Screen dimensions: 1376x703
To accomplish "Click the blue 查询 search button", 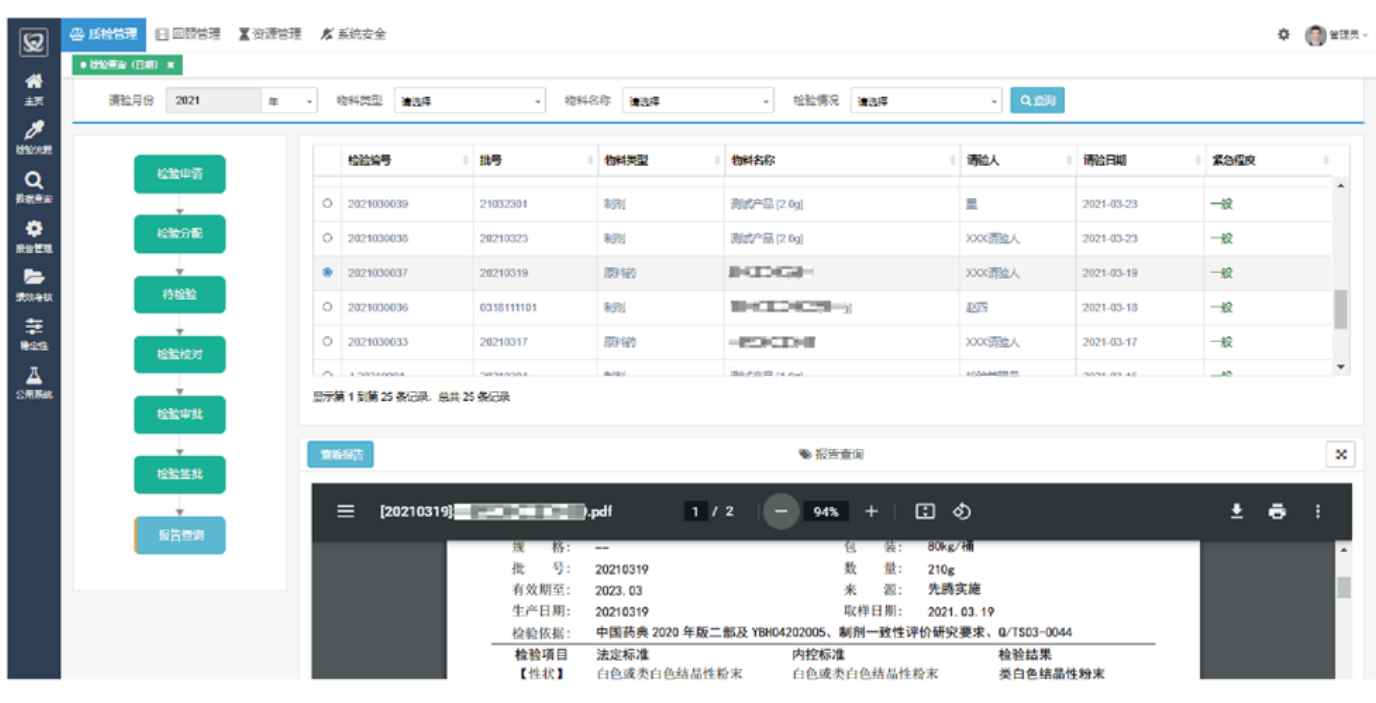I will [1037, 100].
